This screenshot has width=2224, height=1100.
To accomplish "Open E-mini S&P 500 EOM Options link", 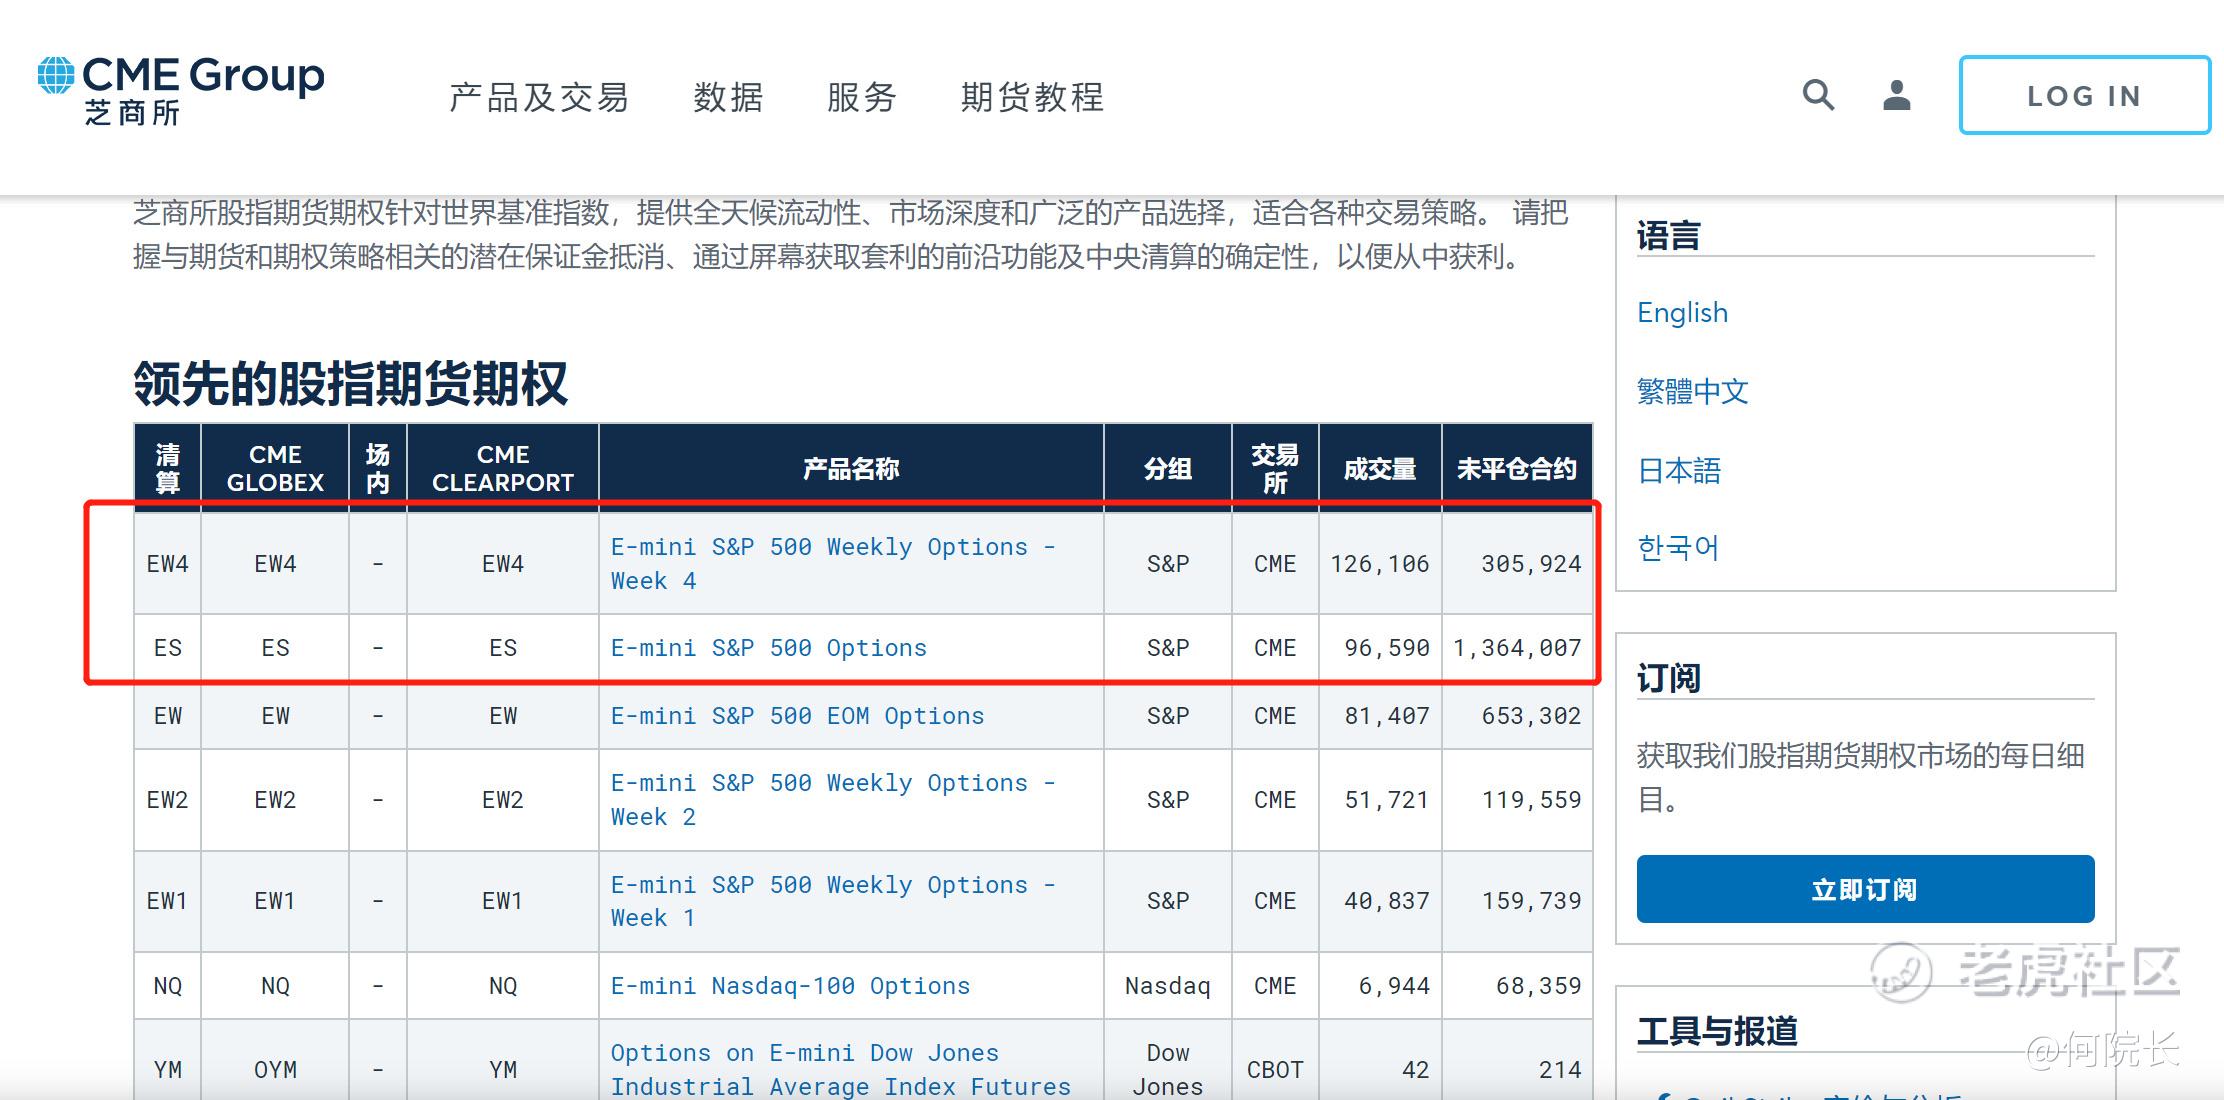I will pyautogui.click(x=797, y=716).
